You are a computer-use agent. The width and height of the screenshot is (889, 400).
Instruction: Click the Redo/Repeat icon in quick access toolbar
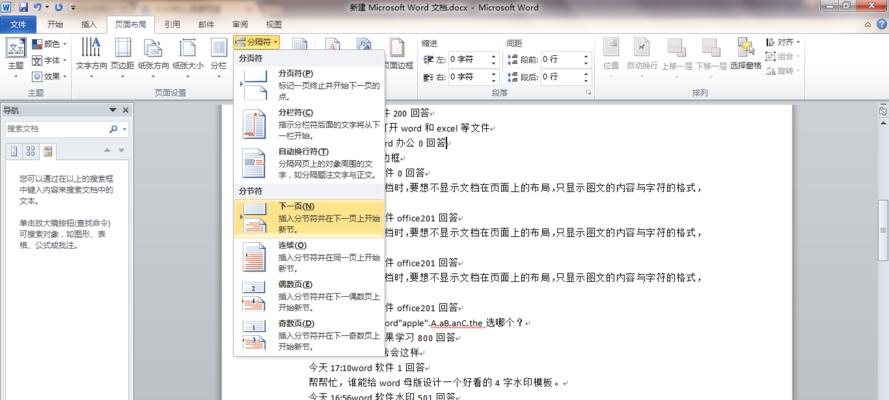58,7
